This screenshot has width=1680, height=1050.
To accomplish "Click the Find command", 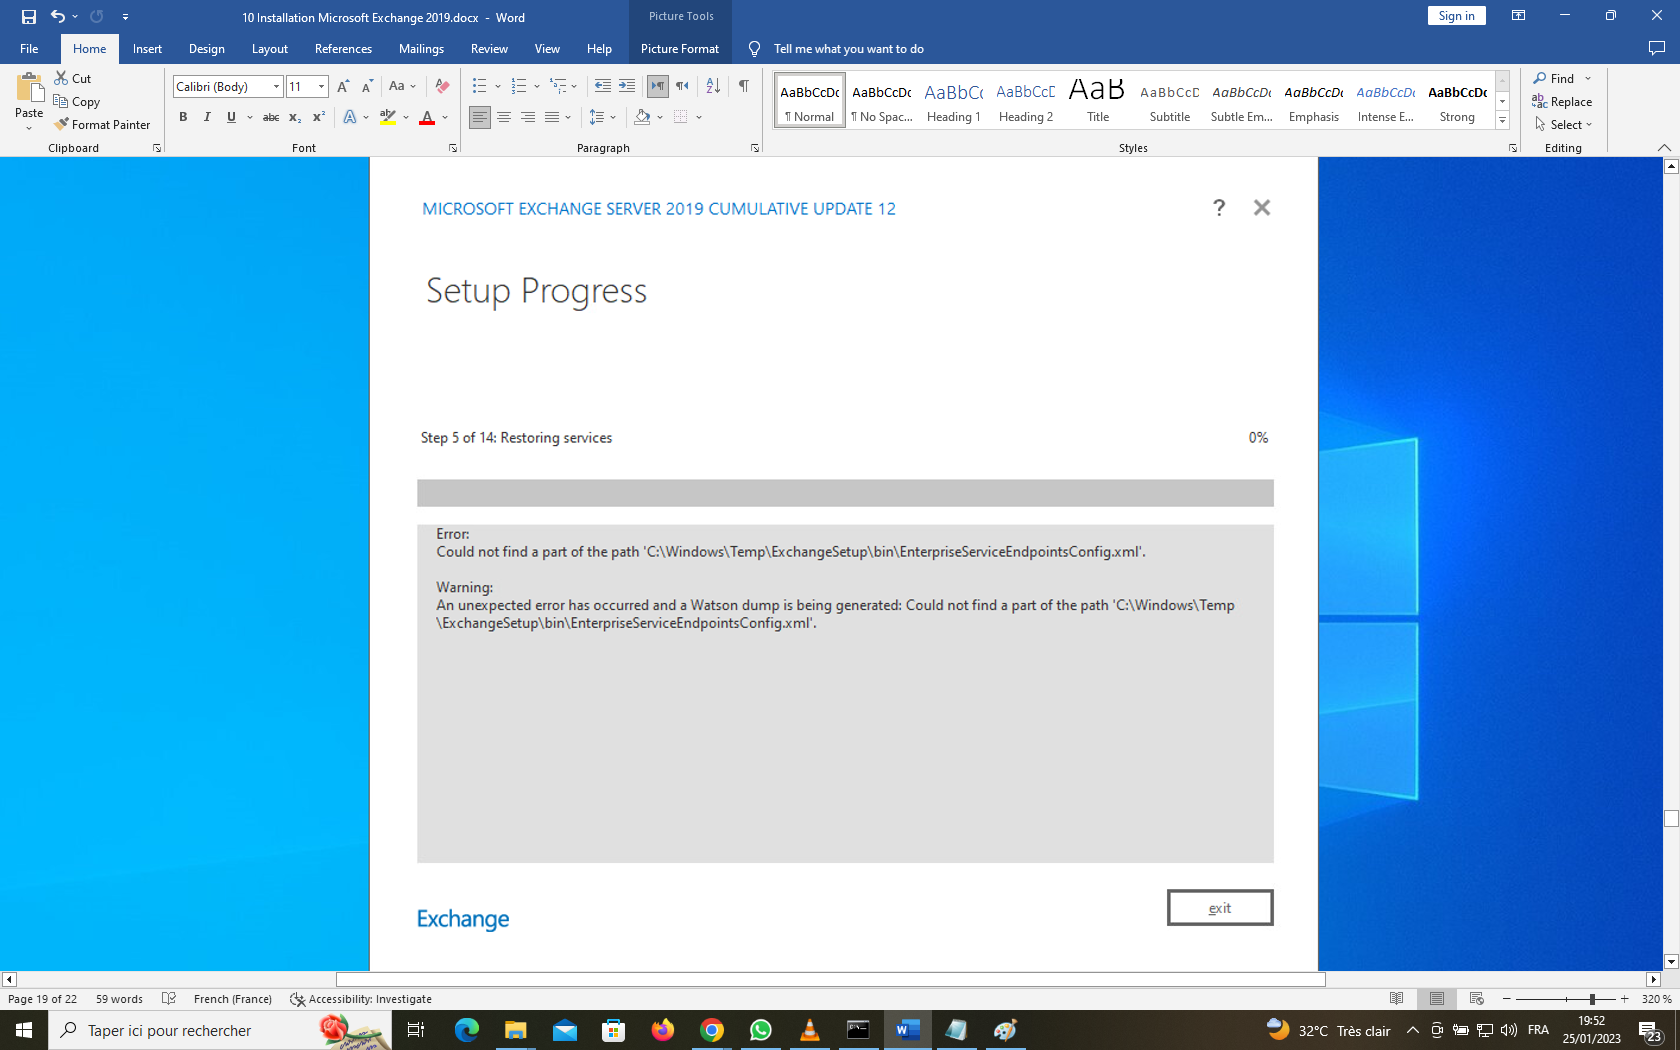I will [1553, 78].
